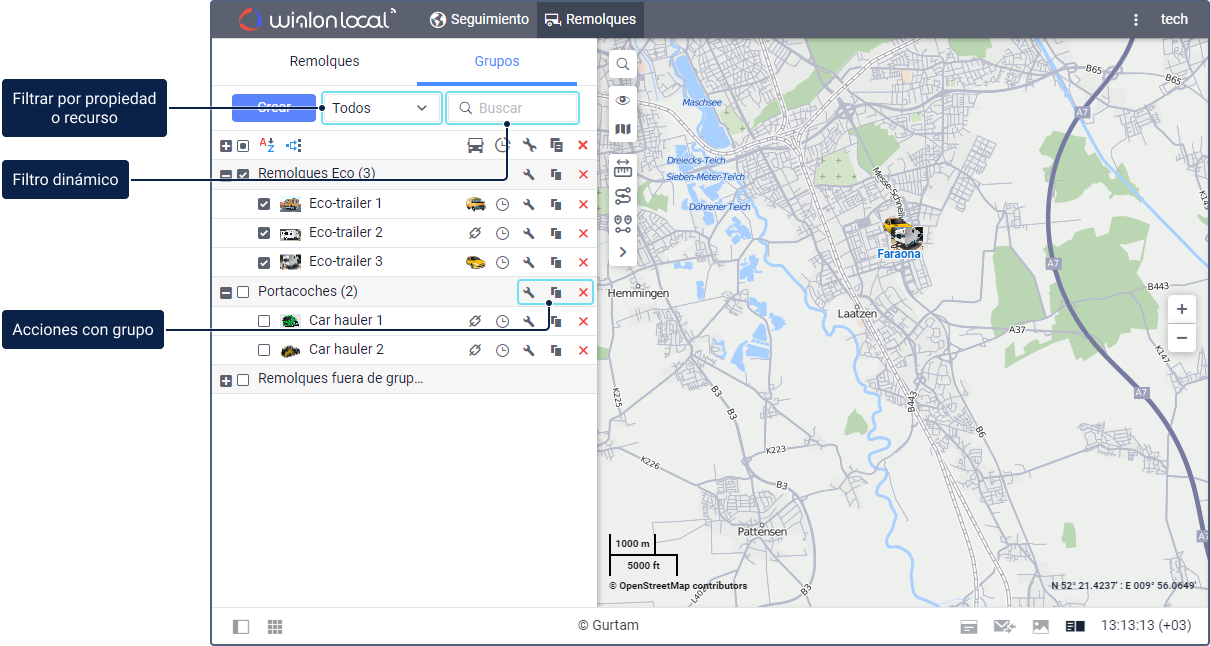1210x646 pixels.
Task: Open the routing tool on the map
Action: 622,195
